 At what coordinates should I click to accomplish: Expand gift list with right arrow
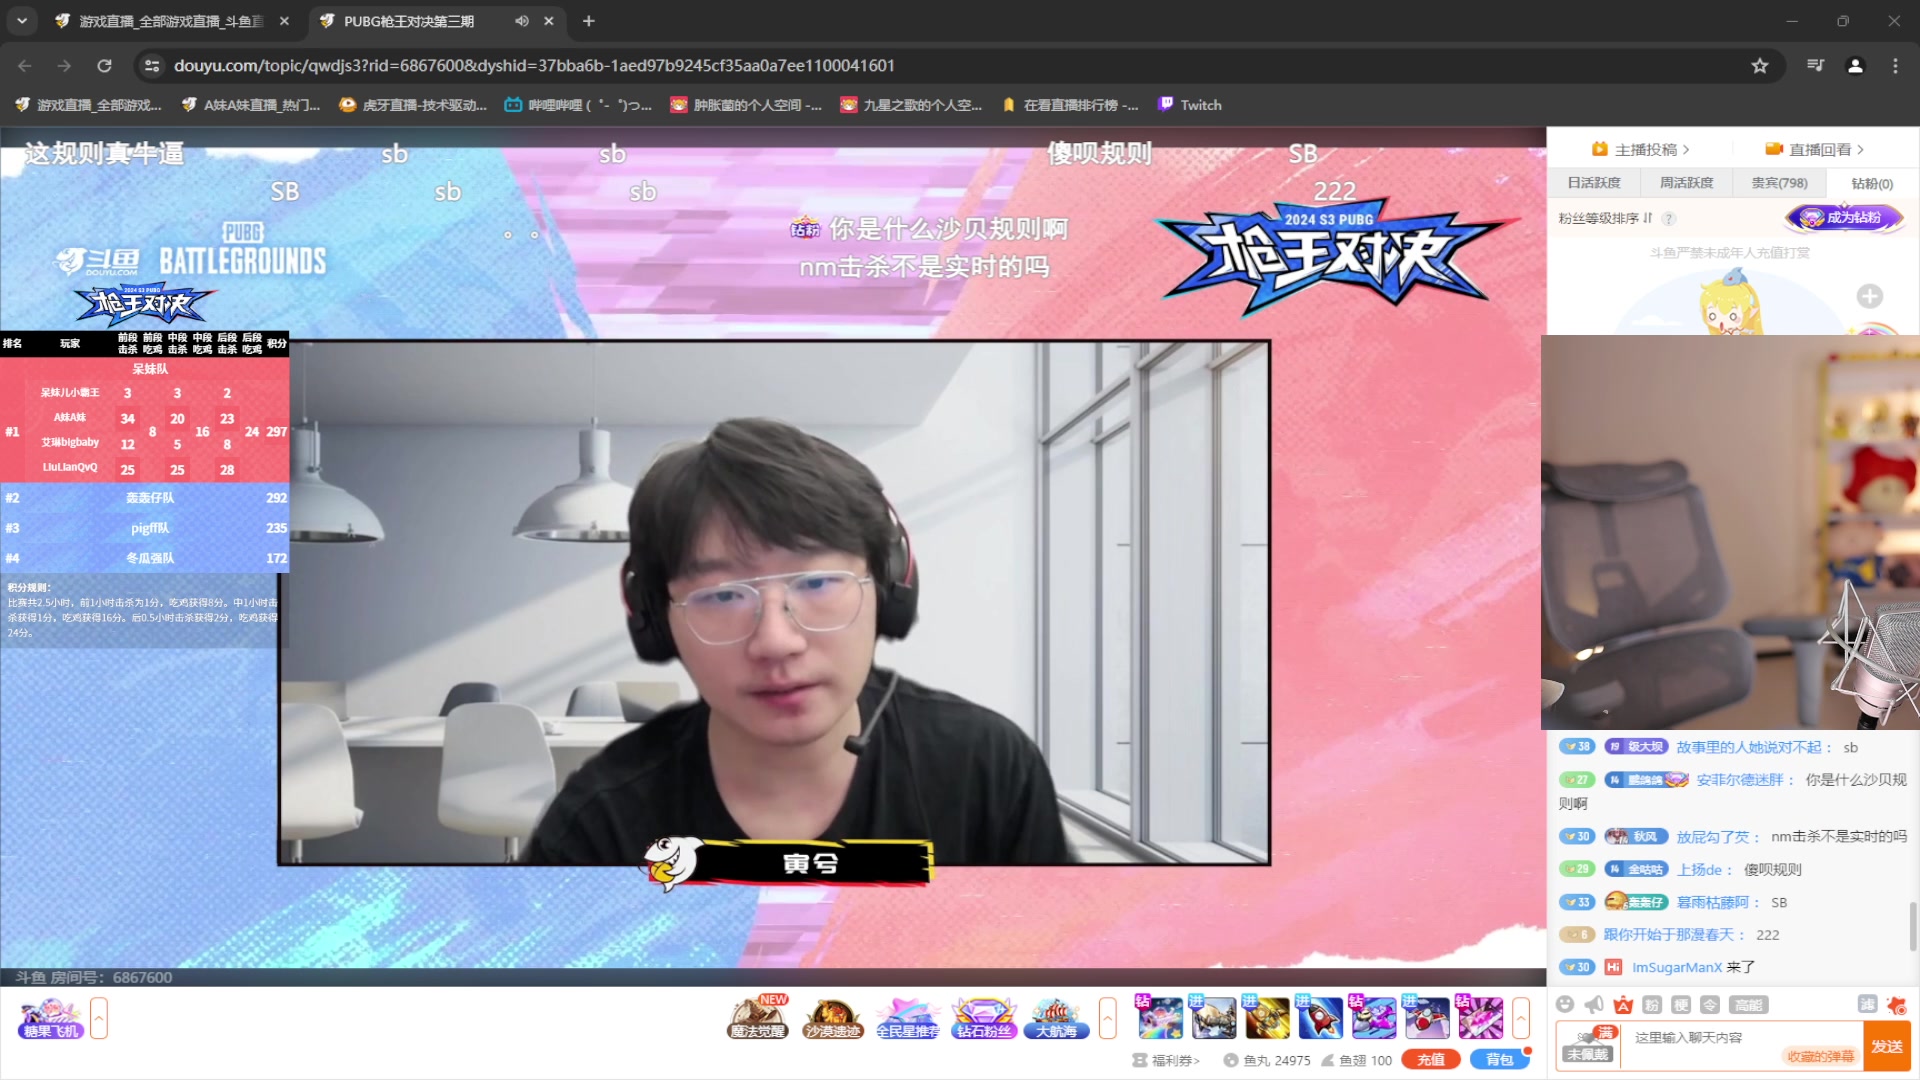1521,1018
